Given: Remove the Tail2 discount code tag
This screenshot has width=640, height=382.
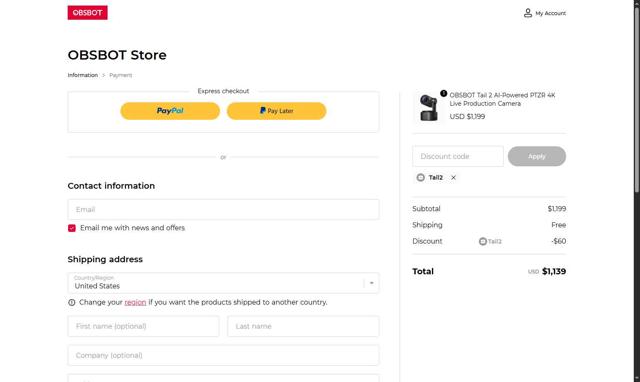Looking at the screenshot, I should [x=453, y=178].
